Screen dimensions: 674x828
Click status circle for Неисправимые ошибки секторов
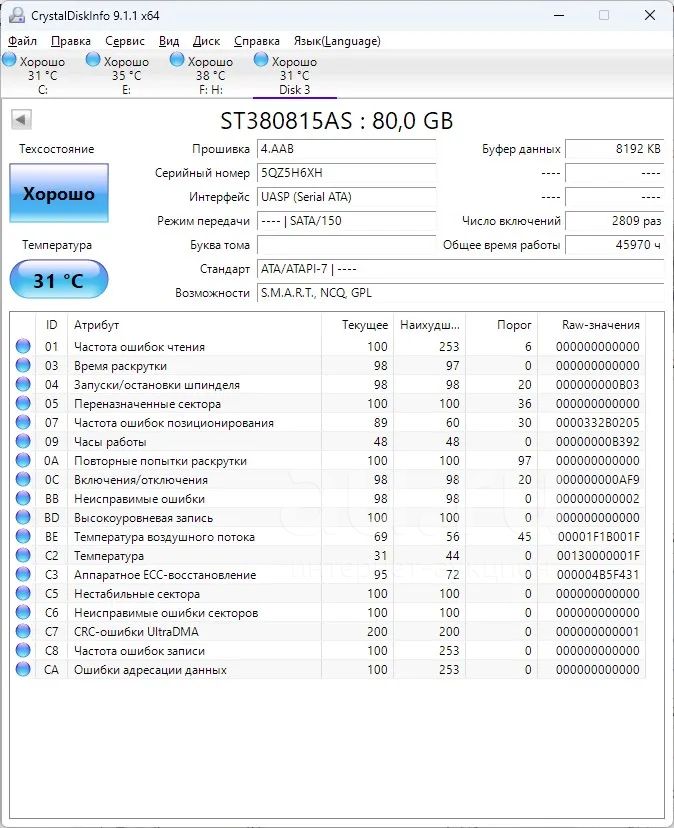point(23,613)
